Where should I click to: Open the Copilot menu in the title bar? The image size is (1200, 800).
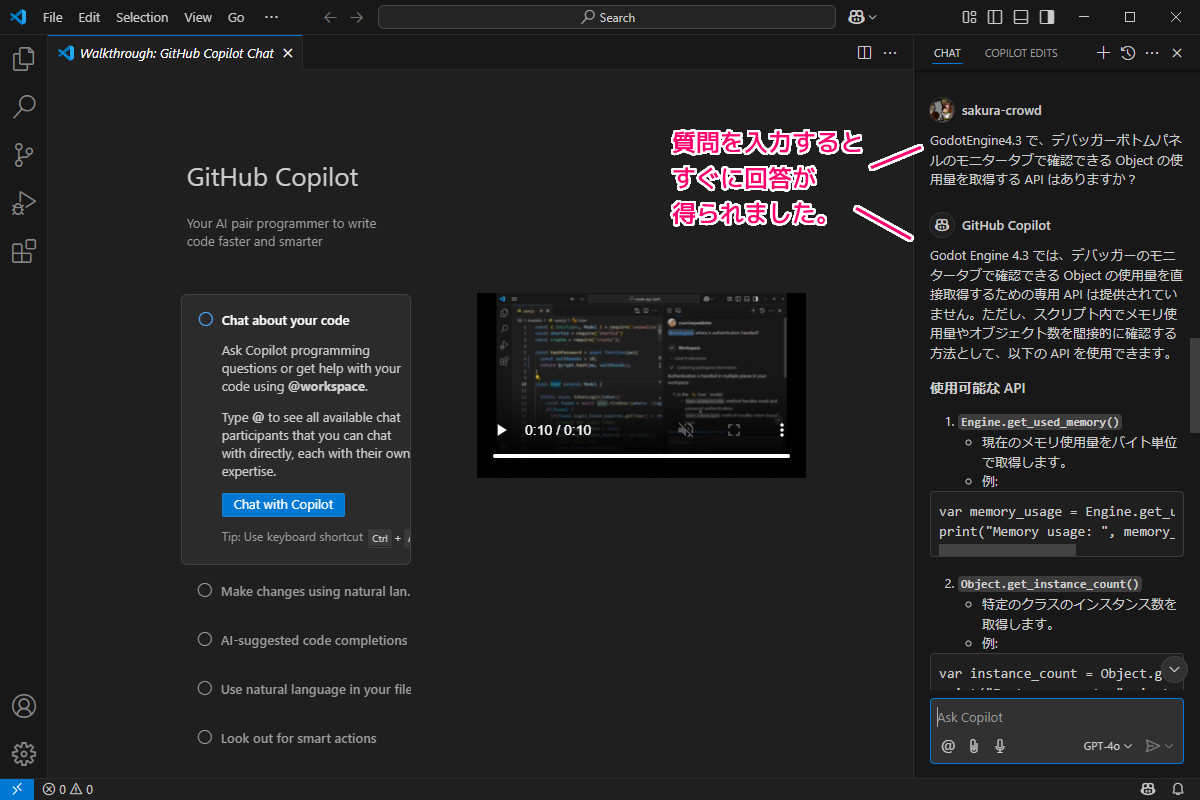click(x=860, y=17)
